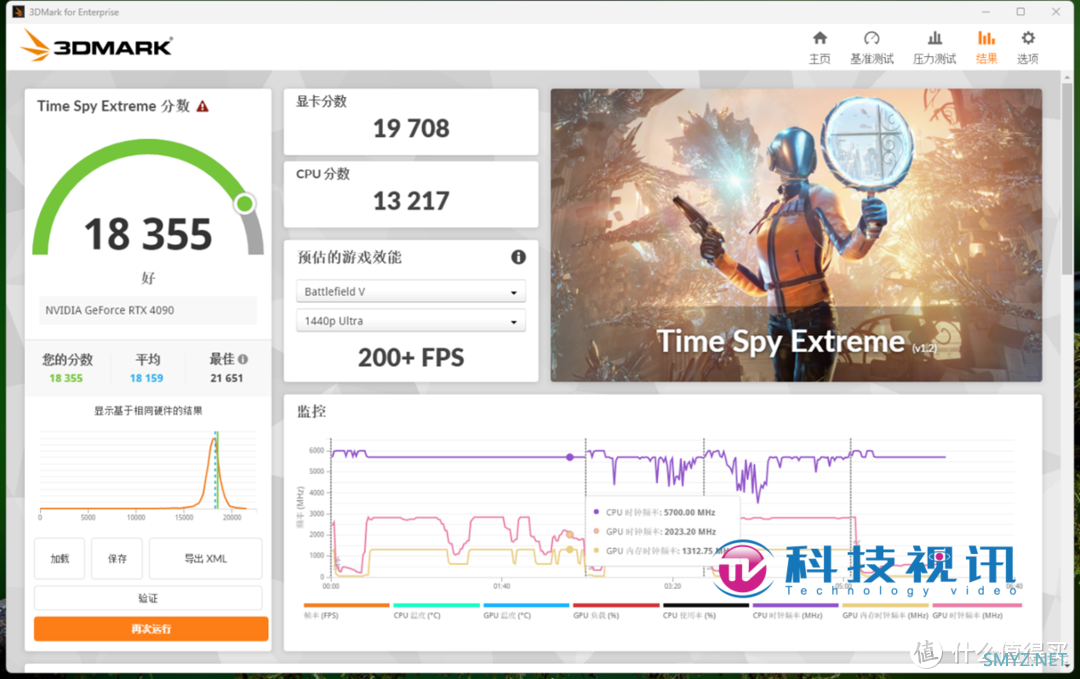Click the NVIDIA GeForce RTX 4090 label
Screen dimensions: 1080x679
110,310
